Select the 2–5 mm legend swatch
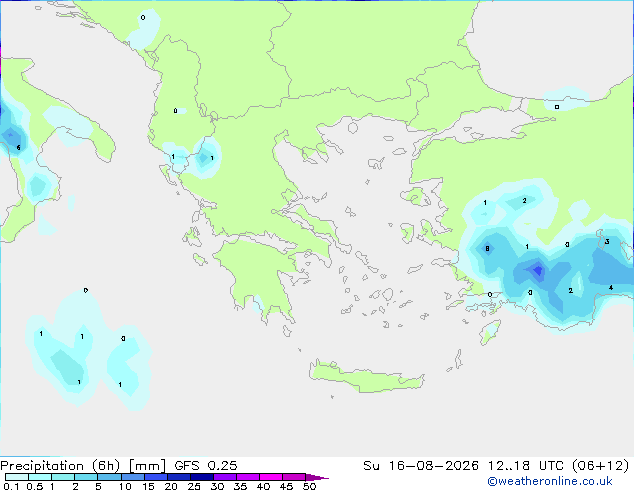 86,477
